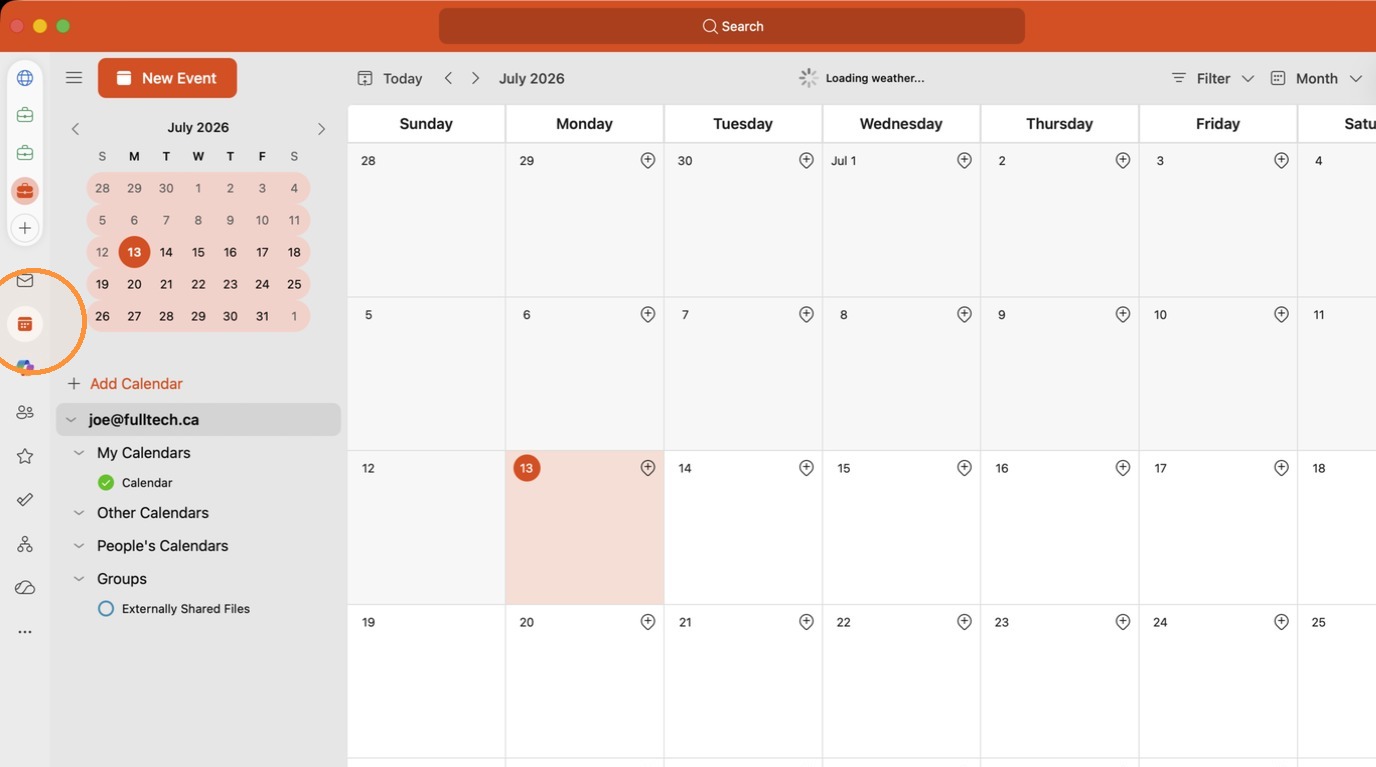Click the Wednesday column header
The image size is (1376, 767).
point(901,124)
